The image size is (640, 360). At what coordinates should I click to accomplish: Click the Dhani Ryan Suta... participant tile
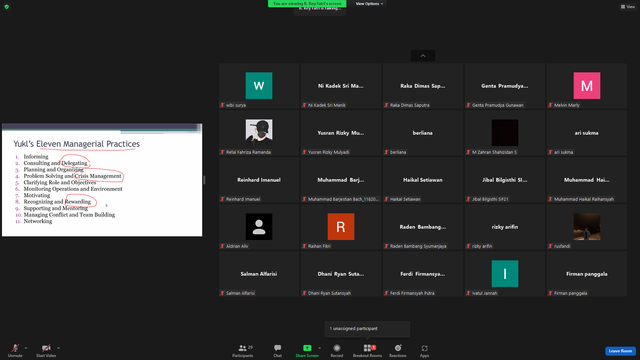[341, 273]
